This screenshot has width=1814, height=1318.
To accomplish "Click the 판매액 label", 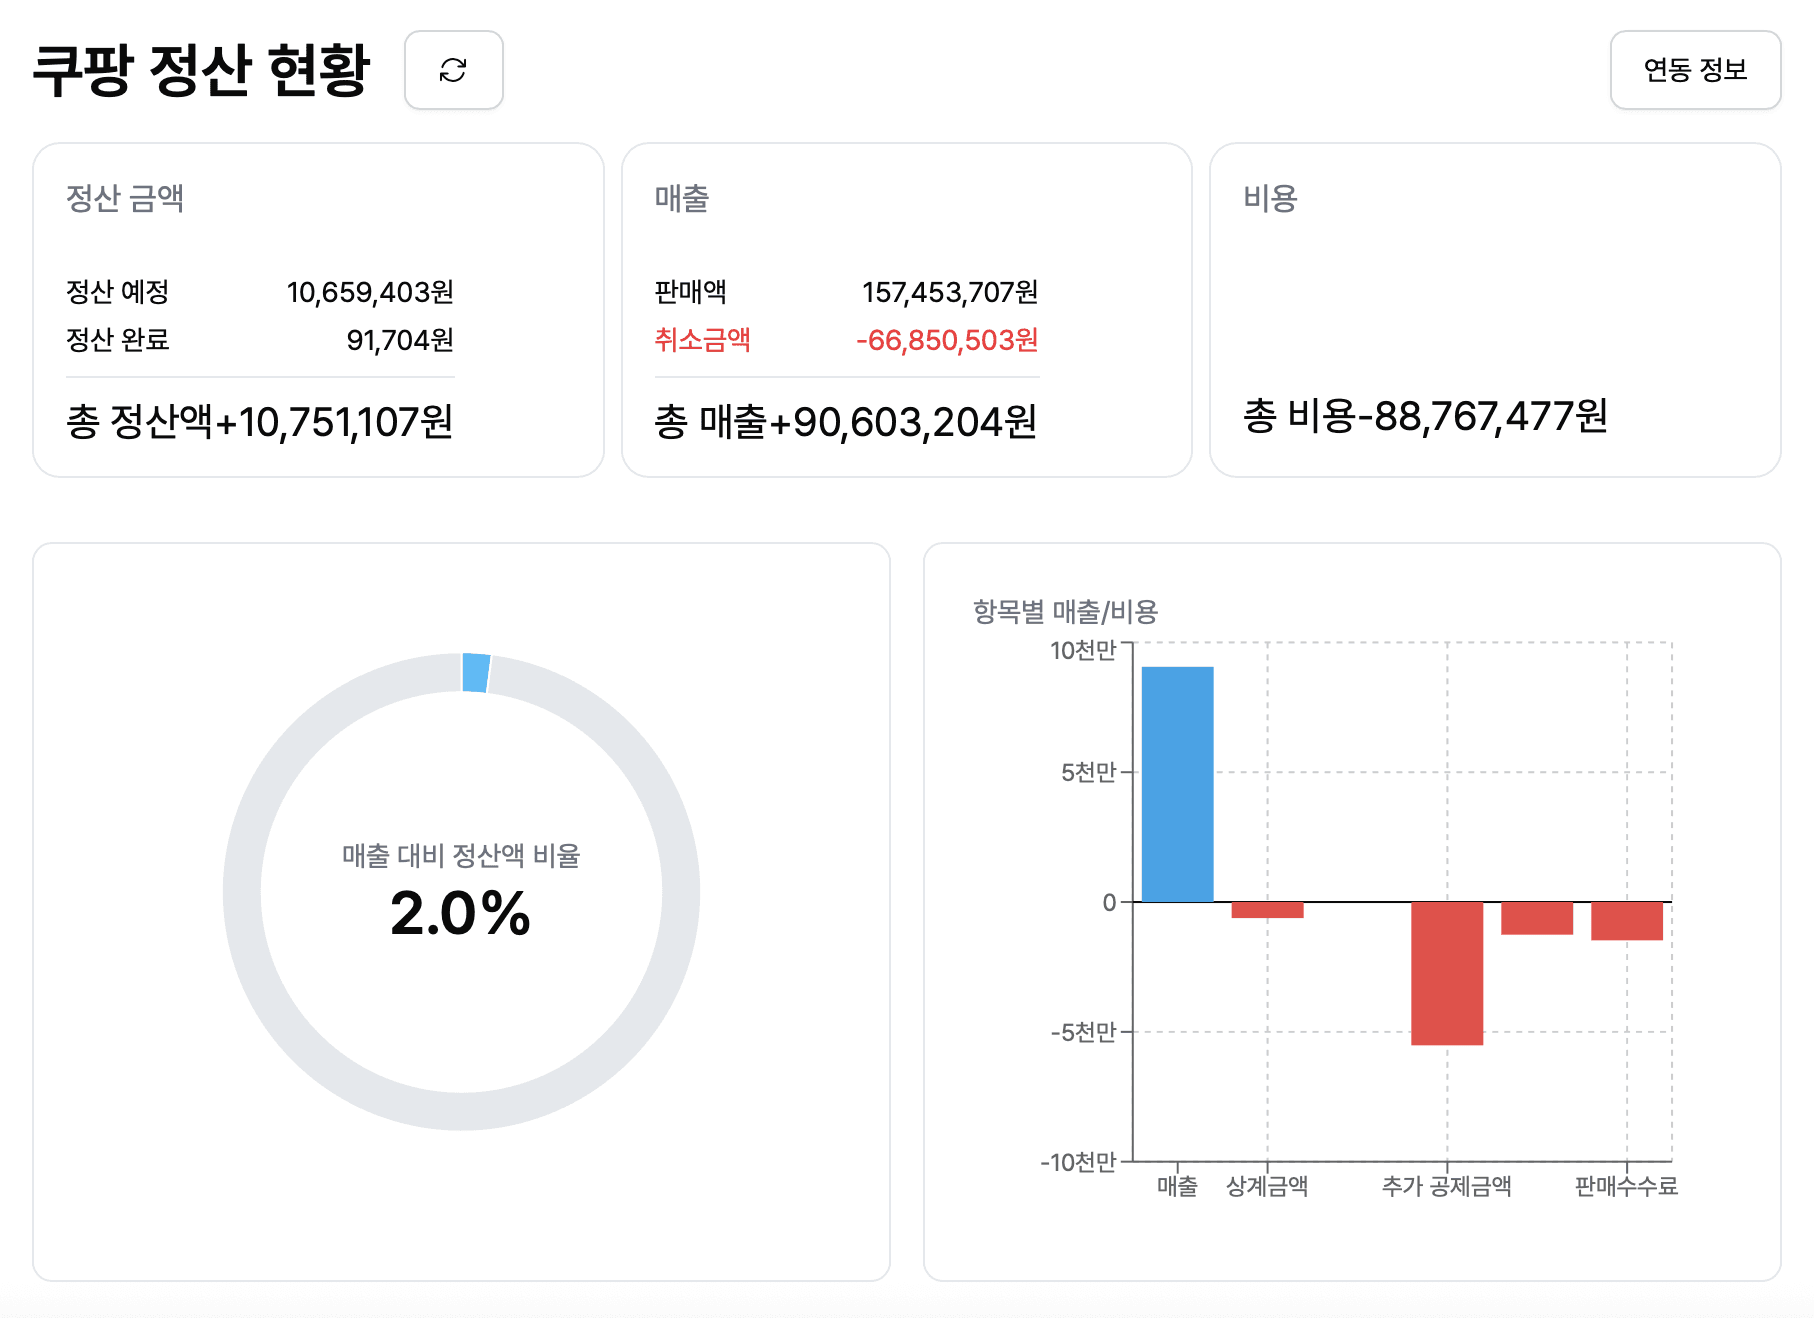I will click(x=691, y=292).
